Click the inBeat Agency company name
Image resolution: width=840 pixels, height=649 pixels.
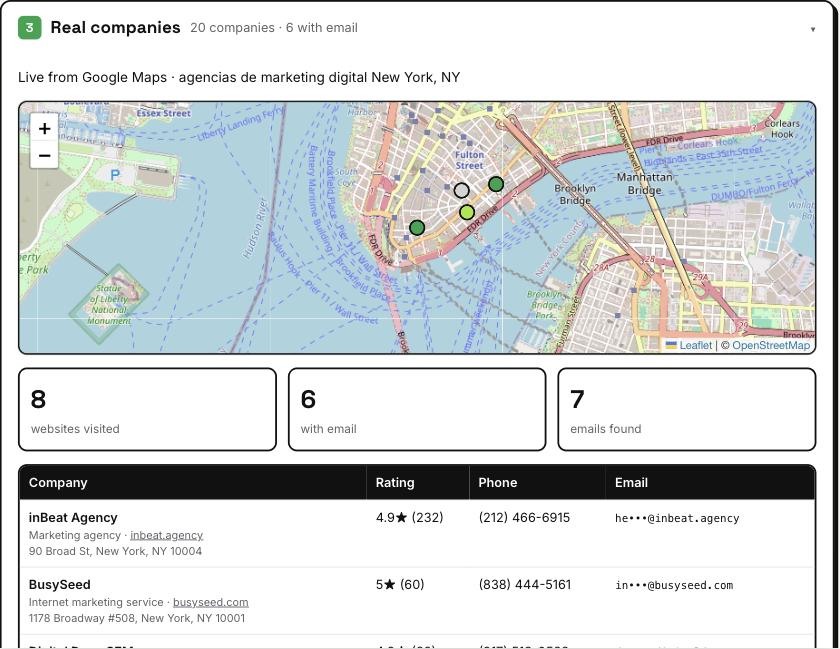[x=73, y=518]
